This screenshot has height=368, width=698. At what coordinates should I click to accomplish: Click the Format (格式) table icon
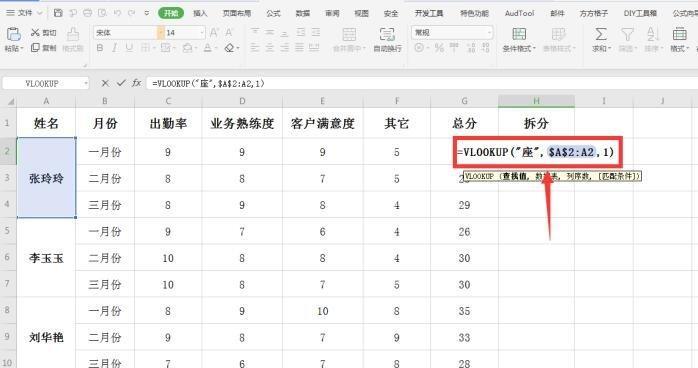click(x=679, y=34)
